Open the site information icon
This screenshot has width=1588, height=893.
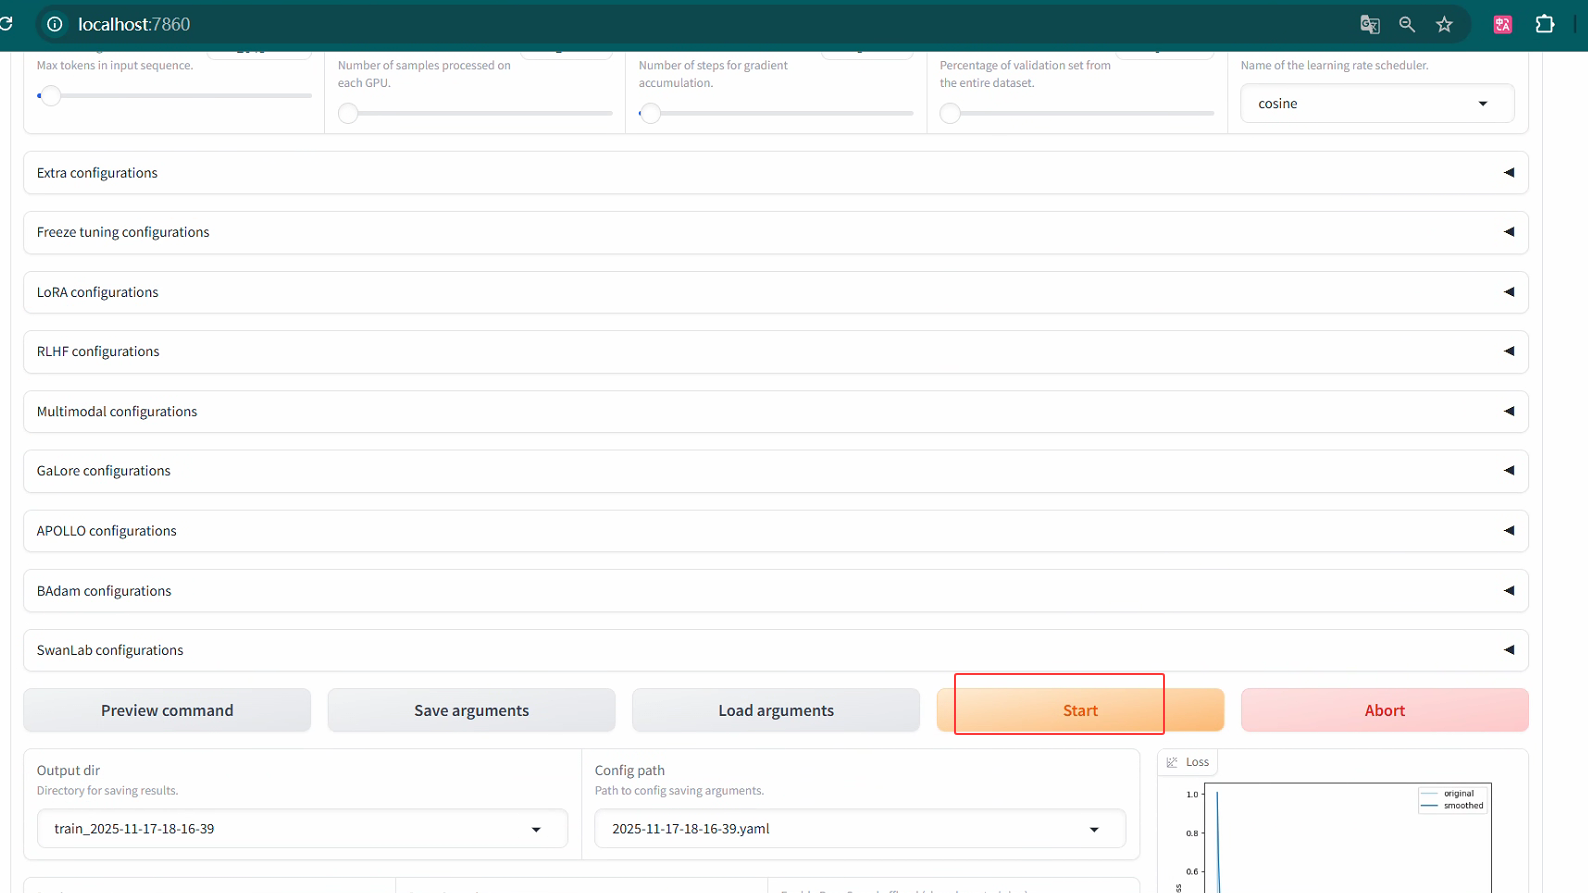pyautogui.click(x=55, y=24)
